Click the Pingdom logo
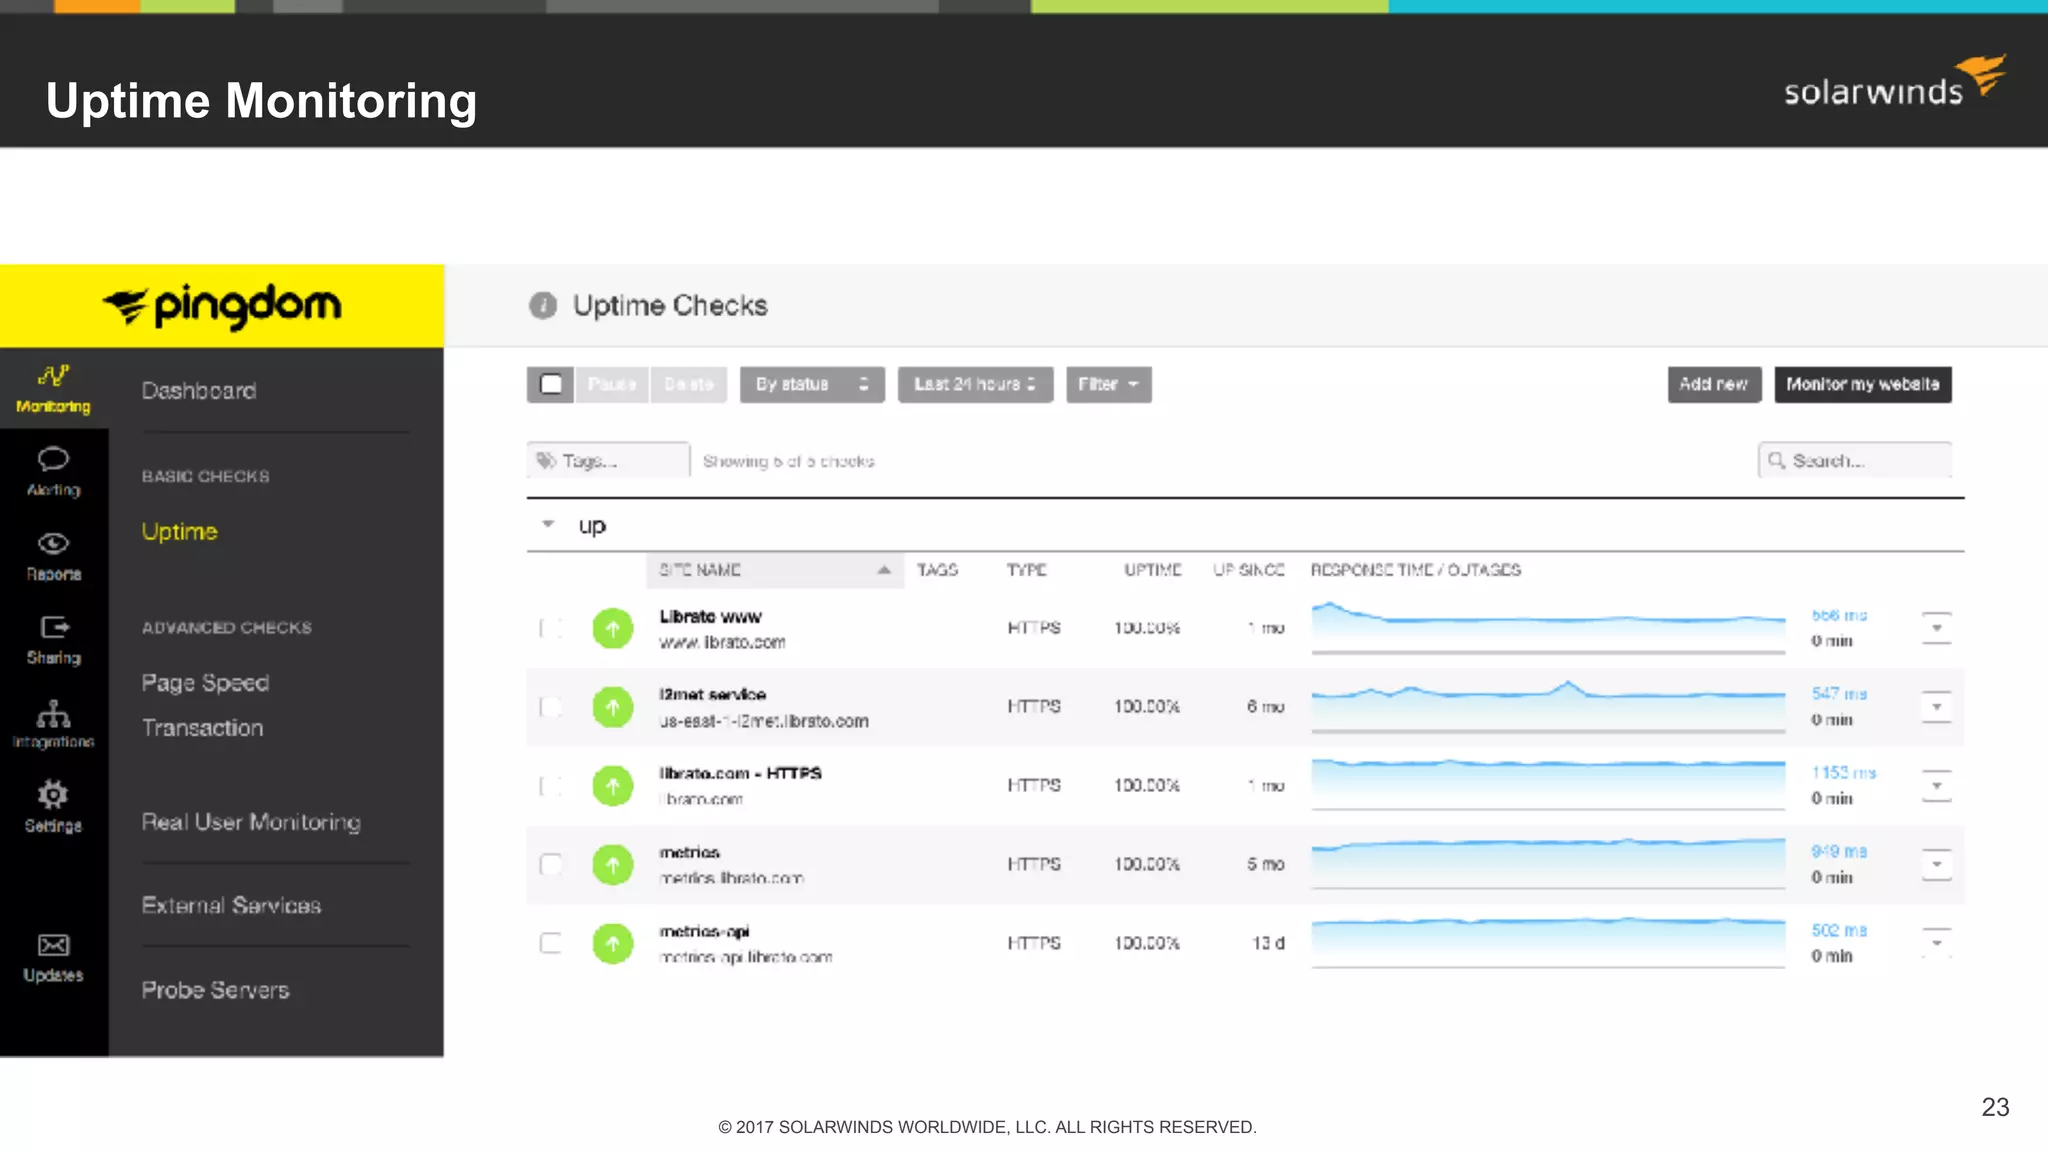 [x=222, y=306]
